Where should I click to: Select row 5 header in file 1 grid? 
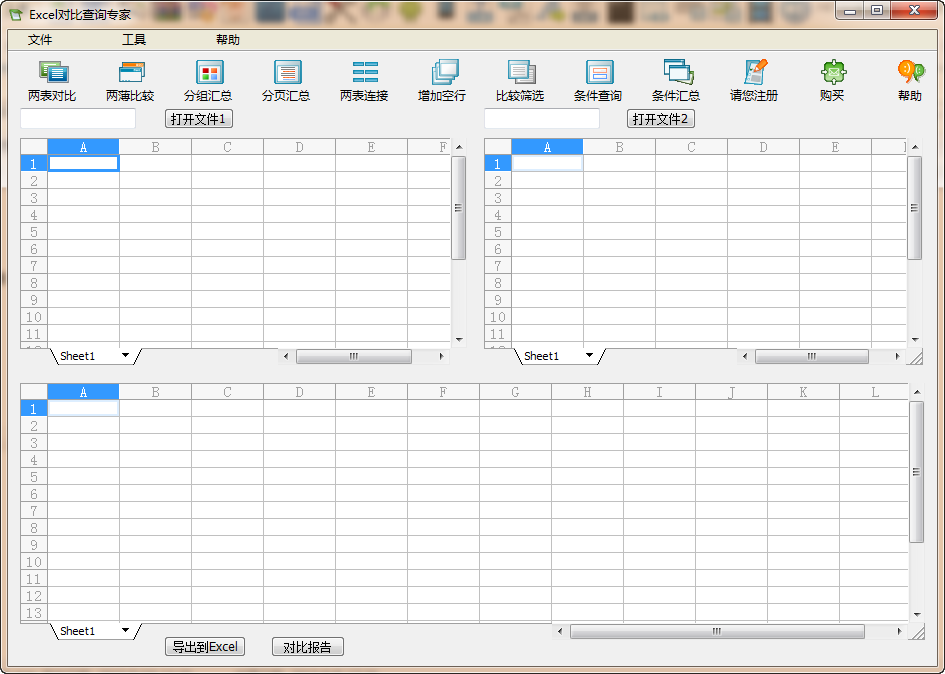pos(34,232)
